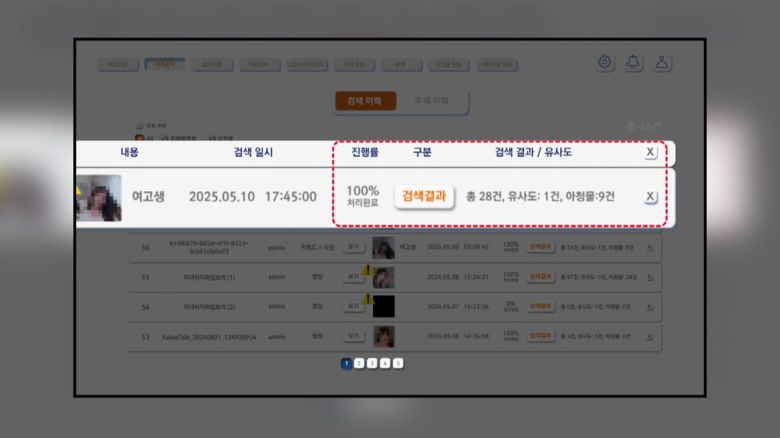780x438 pixels.
Task: Select the orange-highlighted top navigation tab
Action: coord(165,64)
